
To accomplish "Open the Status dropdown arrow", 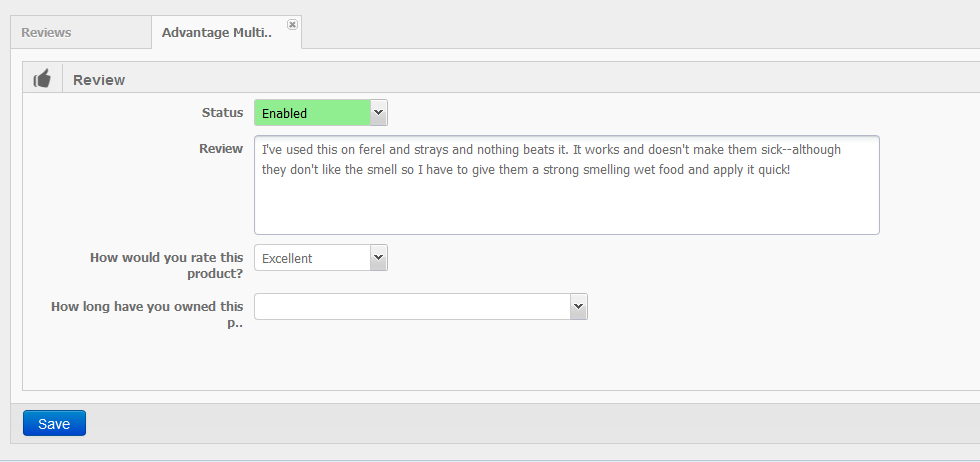I will [x=379, y=113].
